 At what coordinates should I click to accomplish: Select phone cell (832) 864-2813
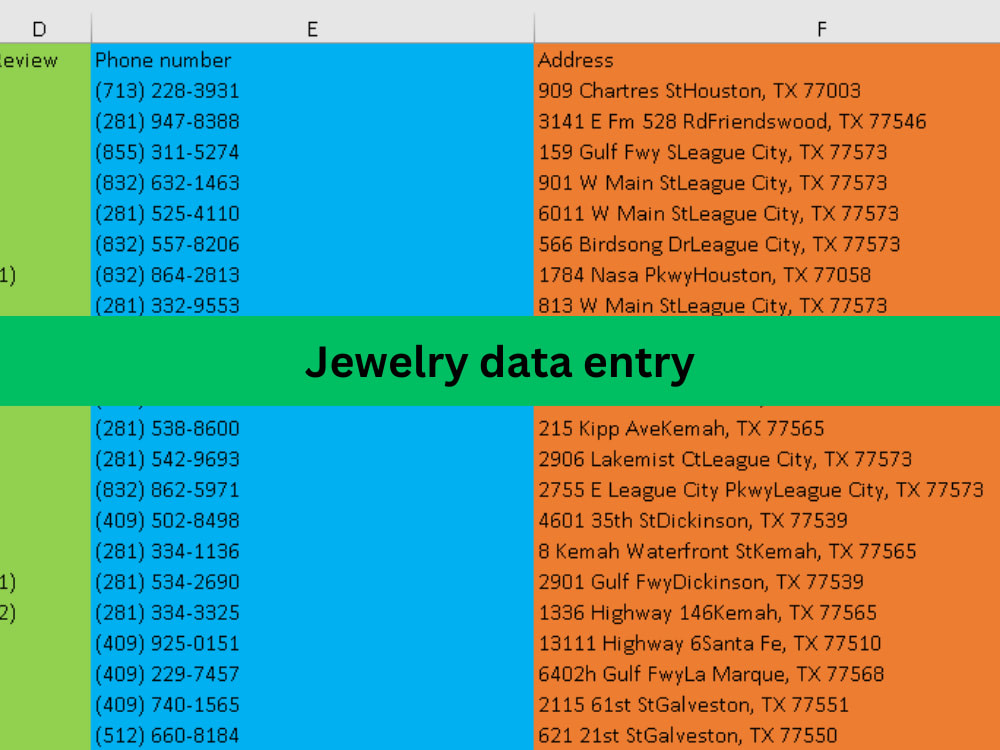[312, 275]
